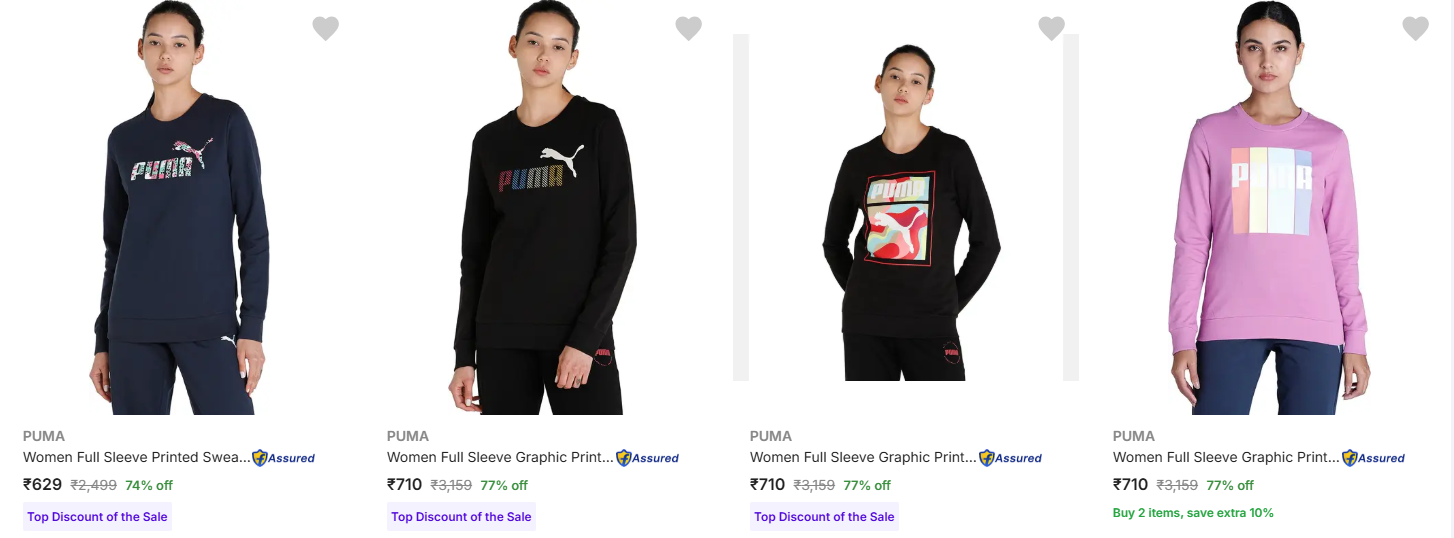Open 'Women Full Sleeve Printed Swea...' product link
The height and width of the screenshot is (538, 1454).
(137, 457)
